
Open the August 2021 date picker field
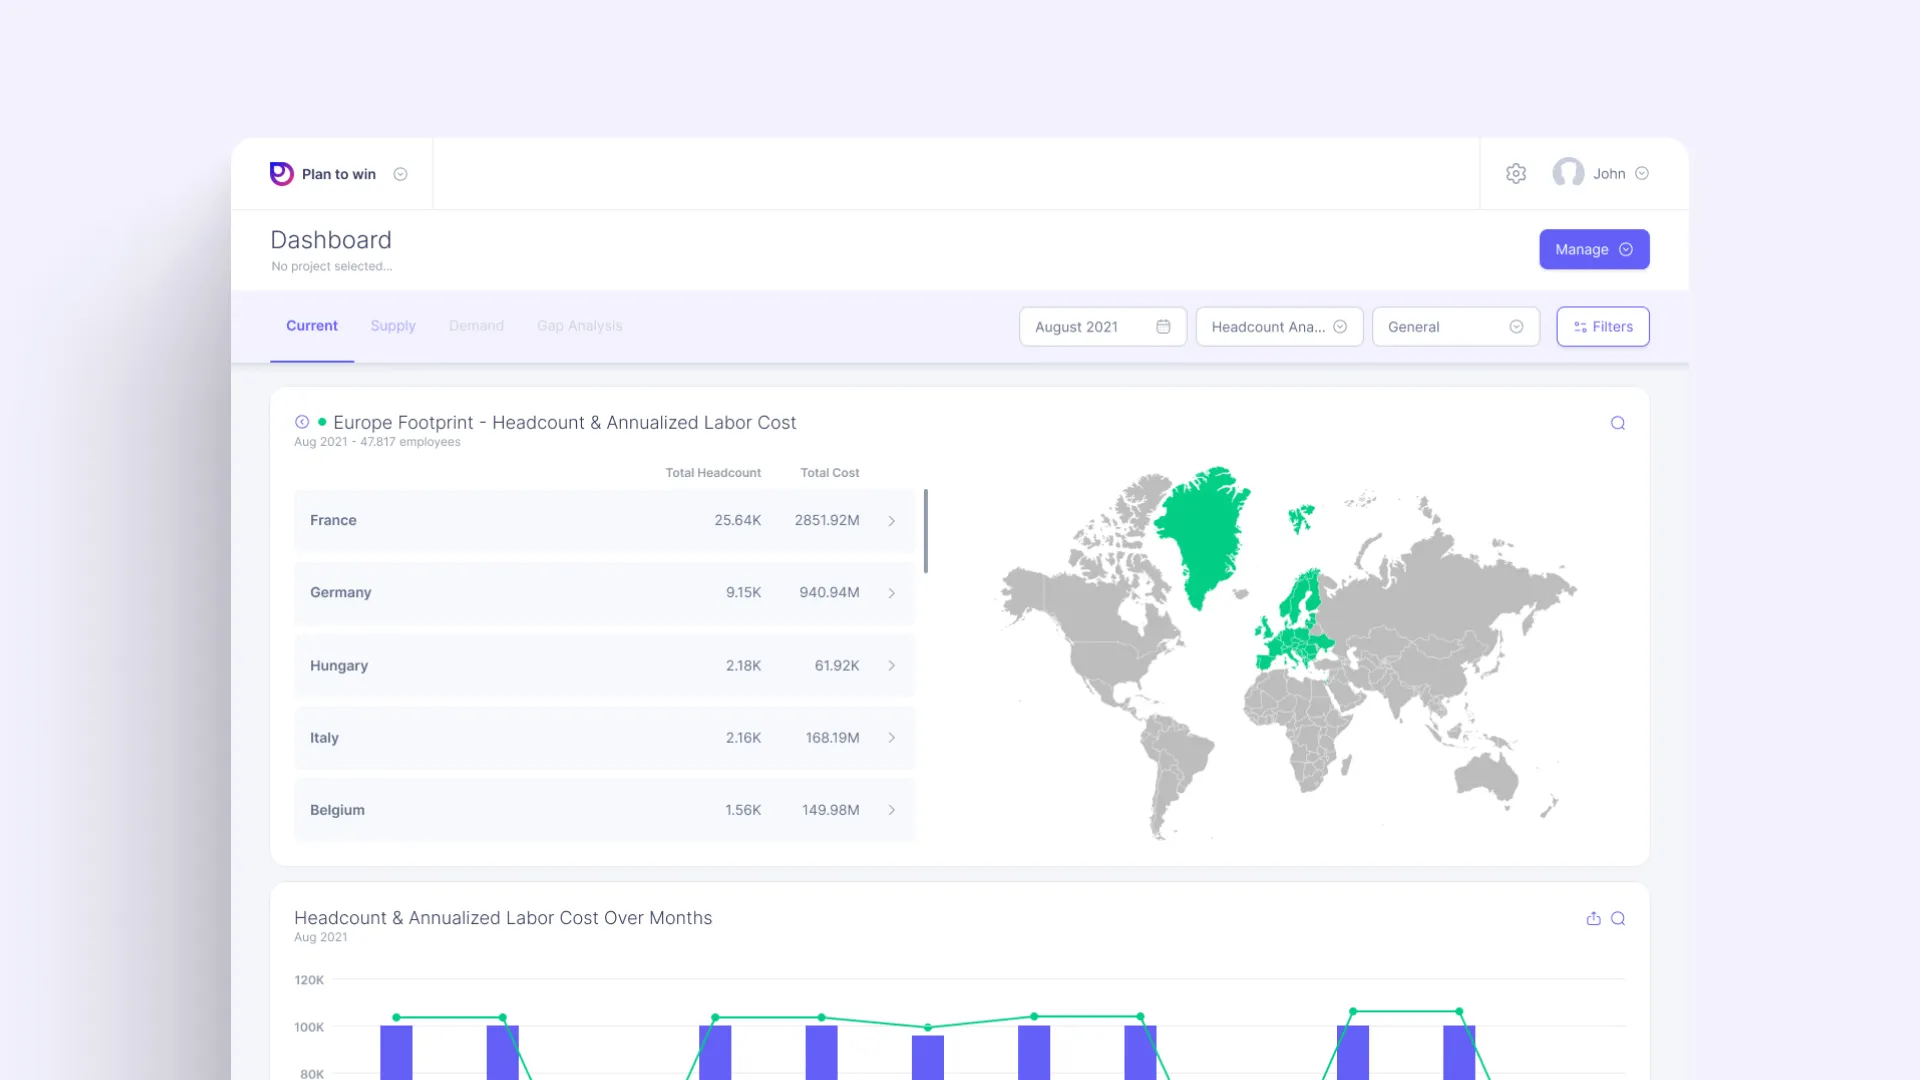pyautogui.click(x=1103, y=327)
